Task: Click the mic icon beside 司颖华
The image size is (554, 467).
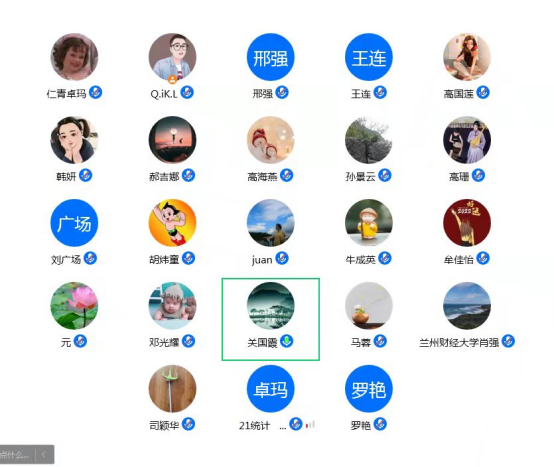Action: 189,424
